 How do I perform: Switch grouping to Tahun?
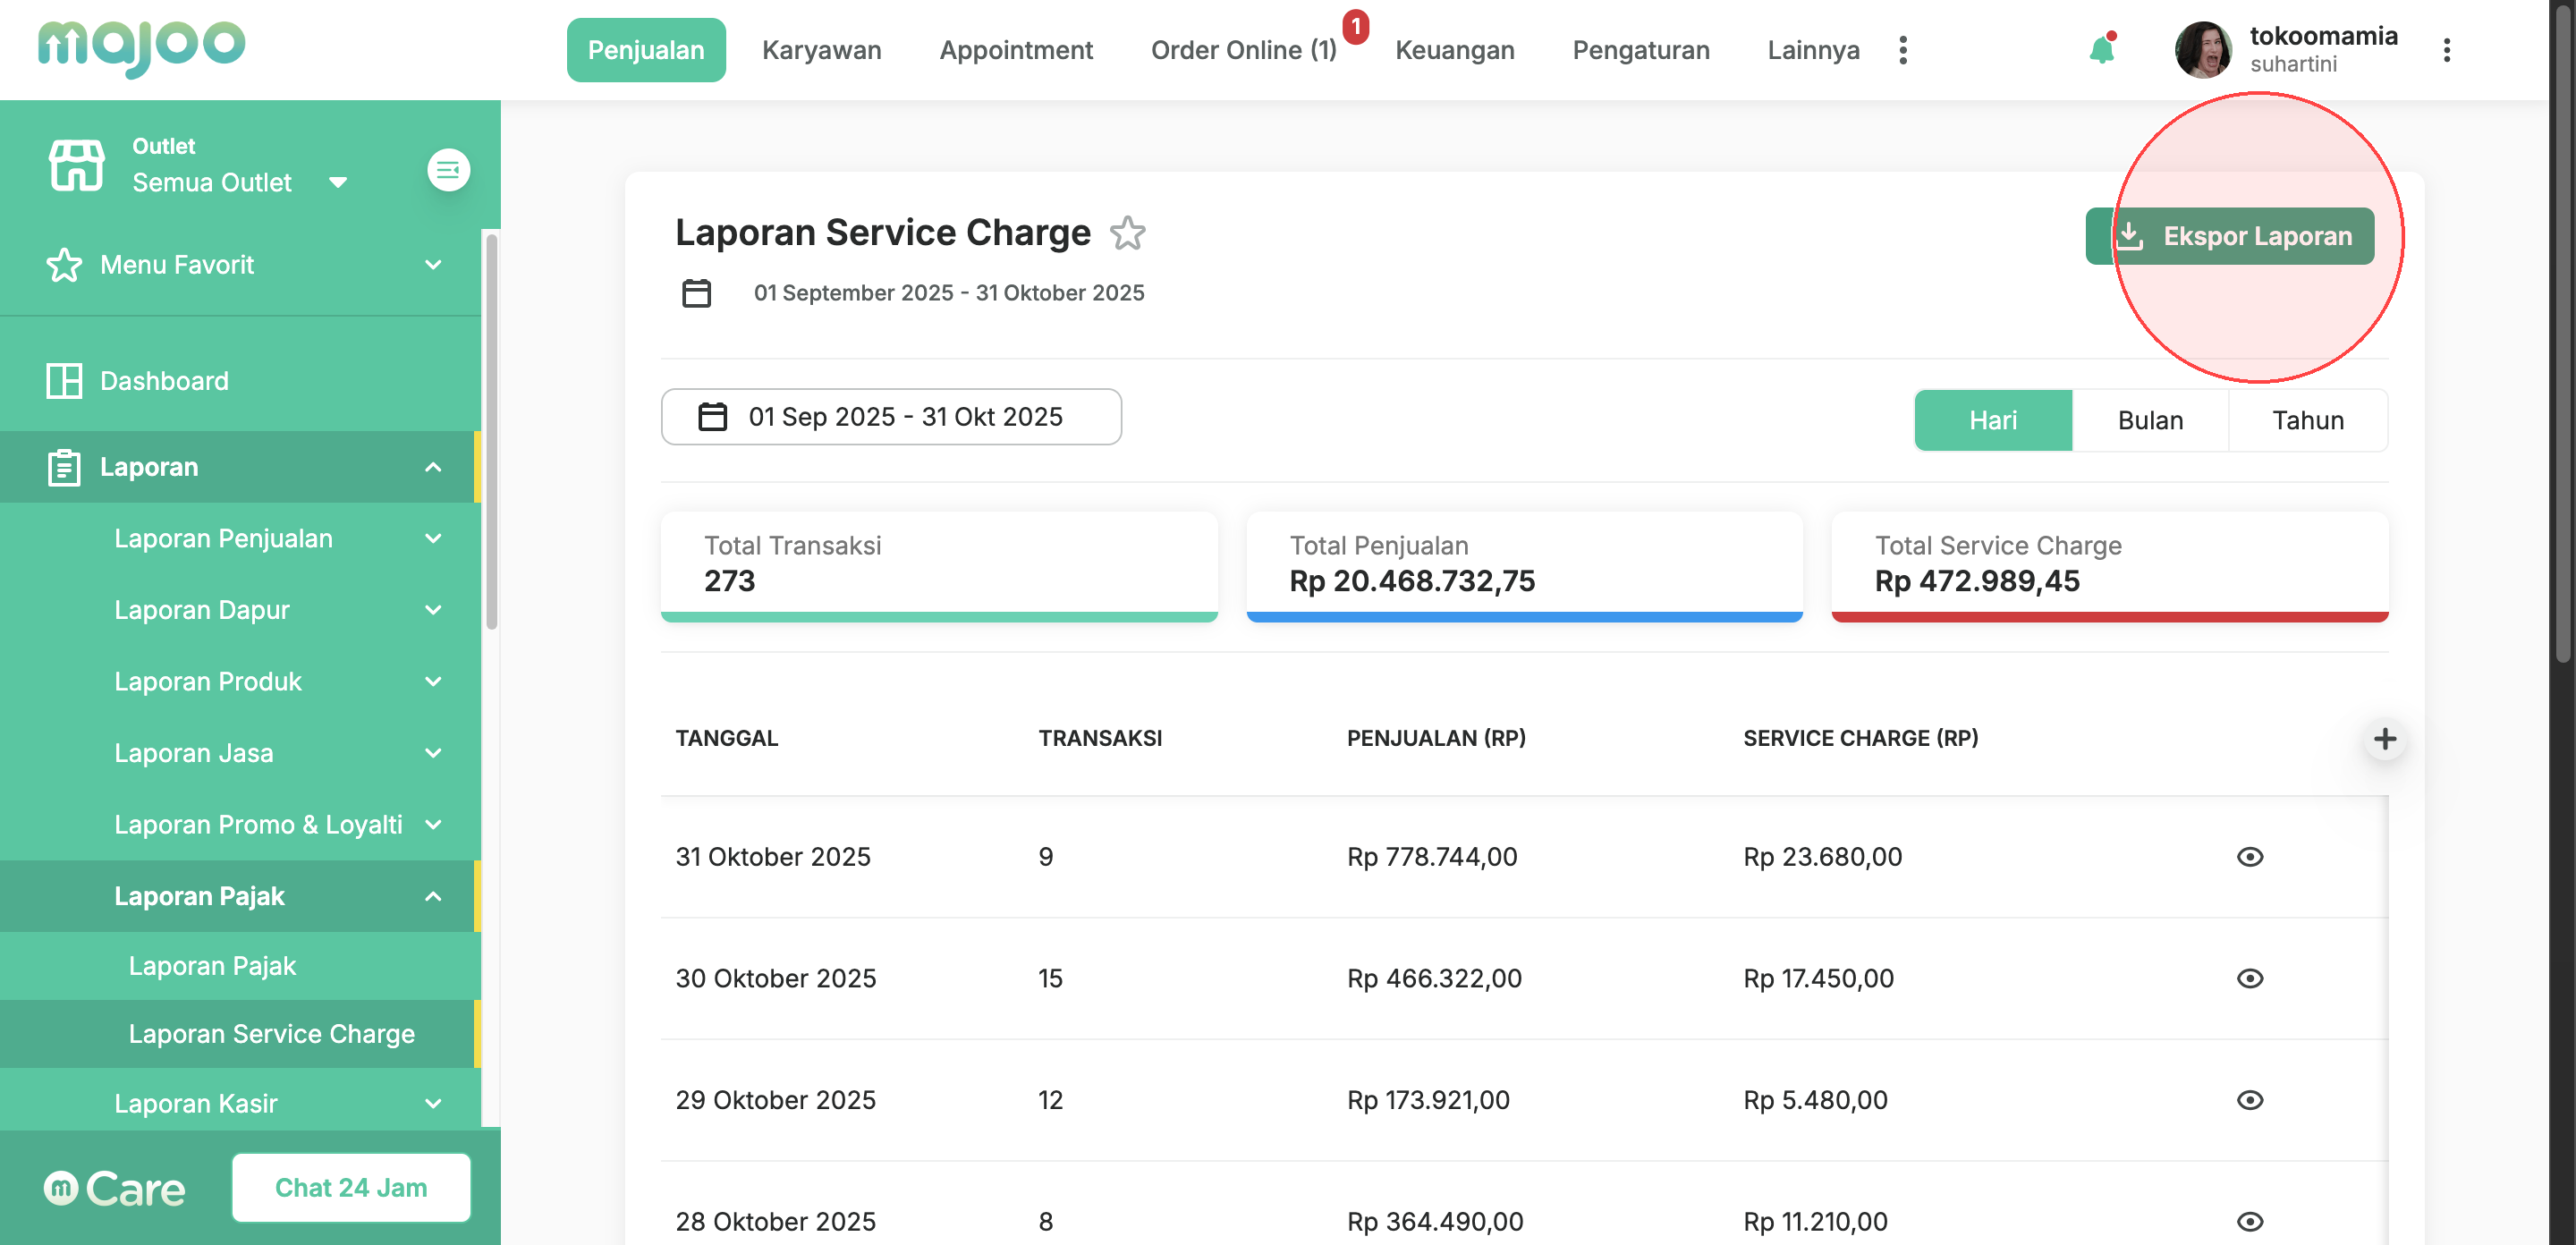click(x=2307, y=420)
